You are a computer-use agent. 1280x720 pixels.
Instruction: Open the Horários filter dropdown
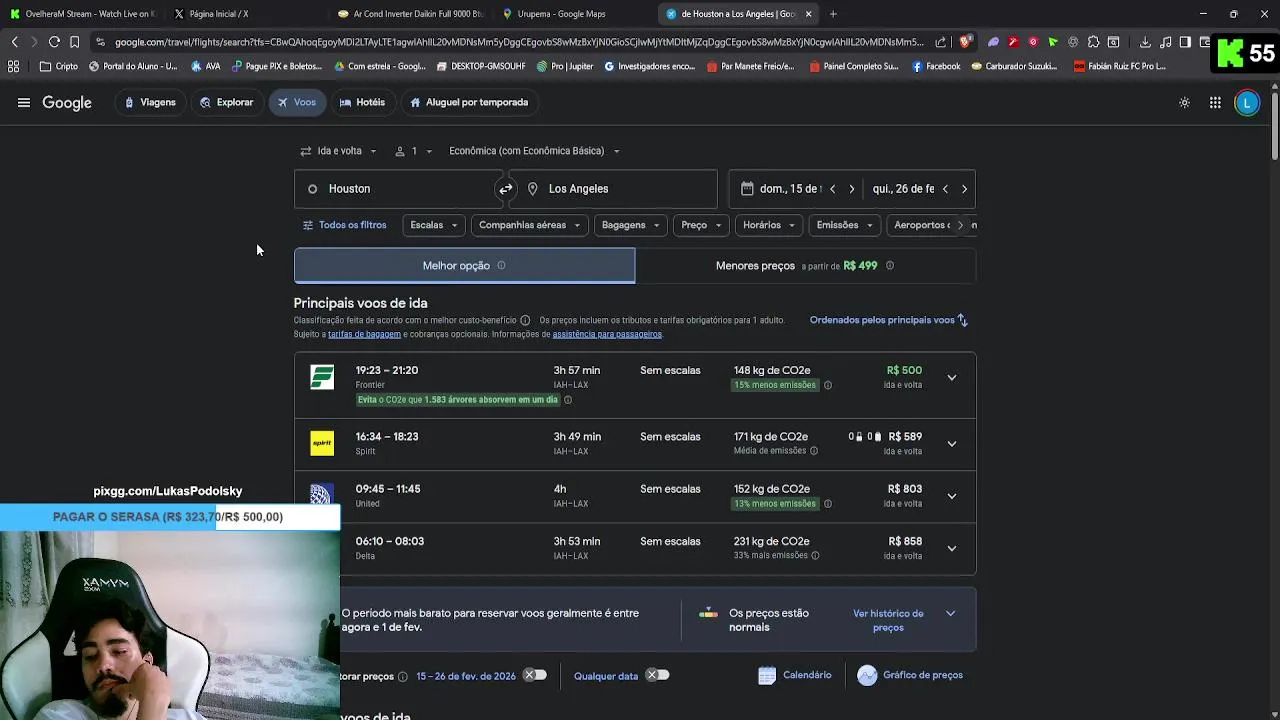tap(769, 225)
